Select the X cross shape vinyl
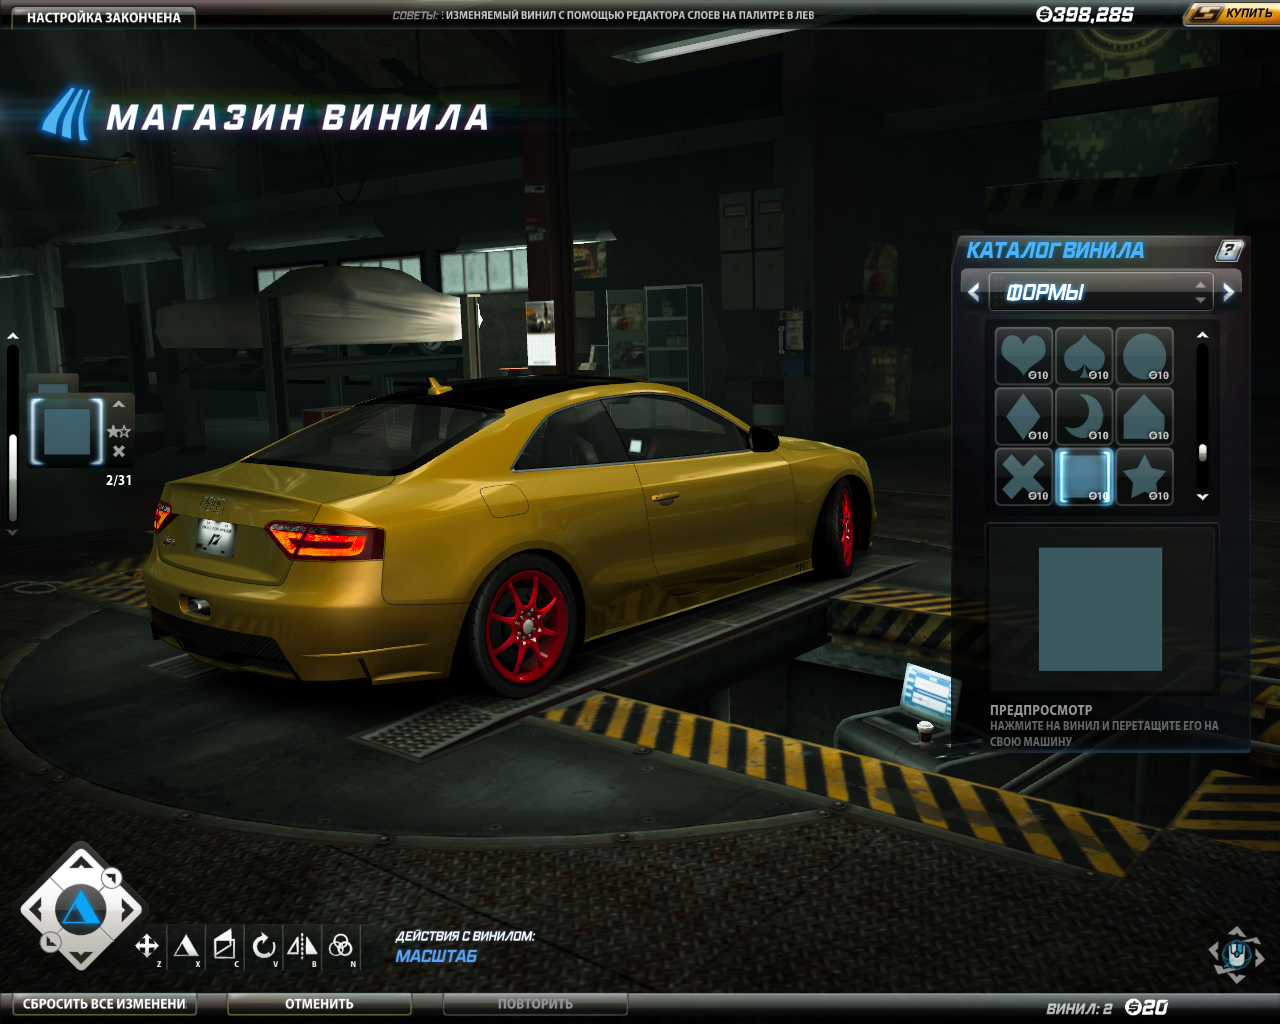 pyautogui.click(x=1024, y=476)
